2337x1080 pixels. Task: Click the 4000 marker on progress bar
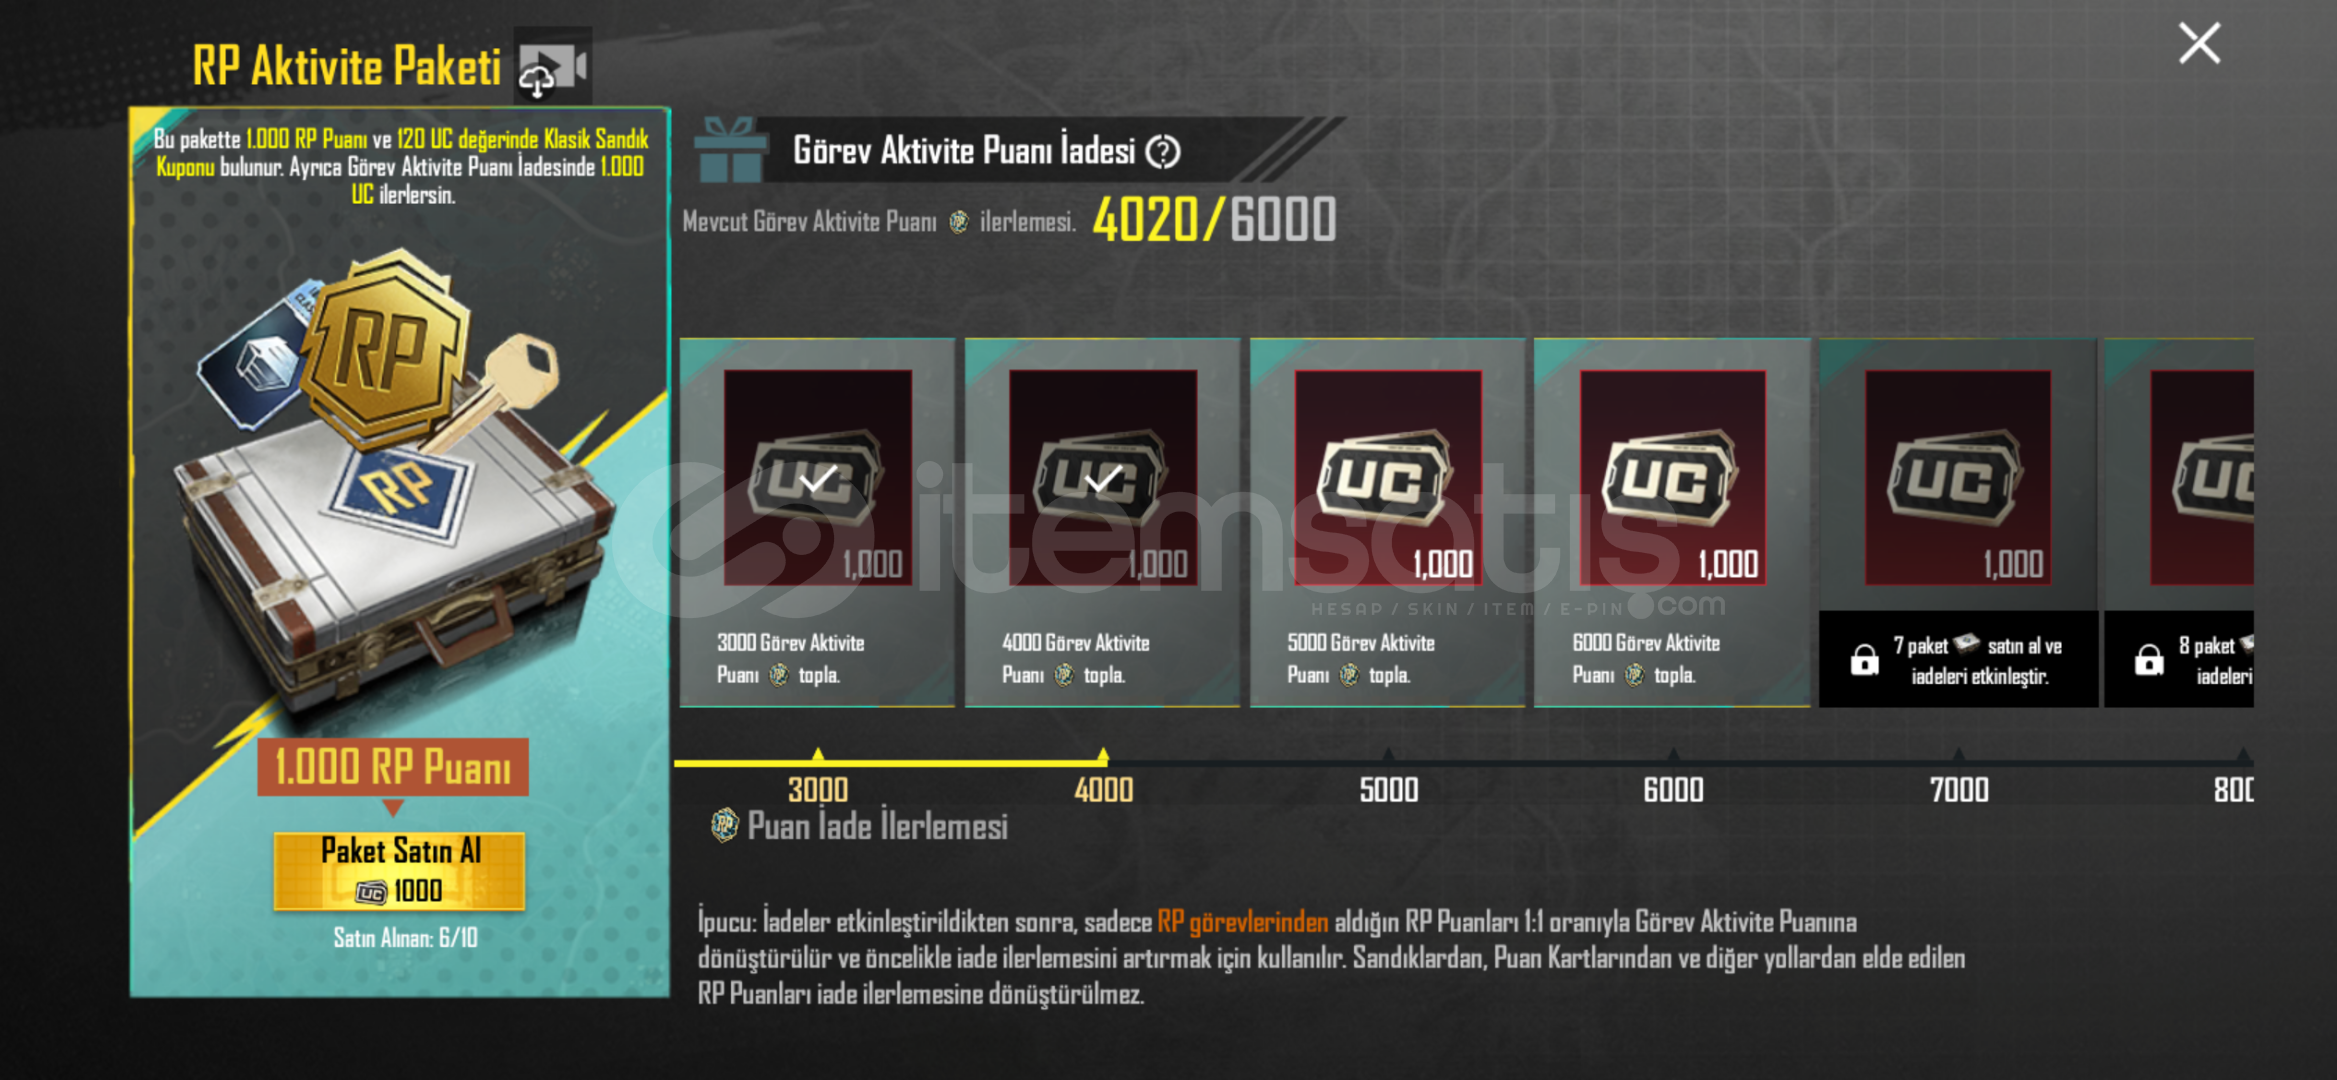[1103, 790]
